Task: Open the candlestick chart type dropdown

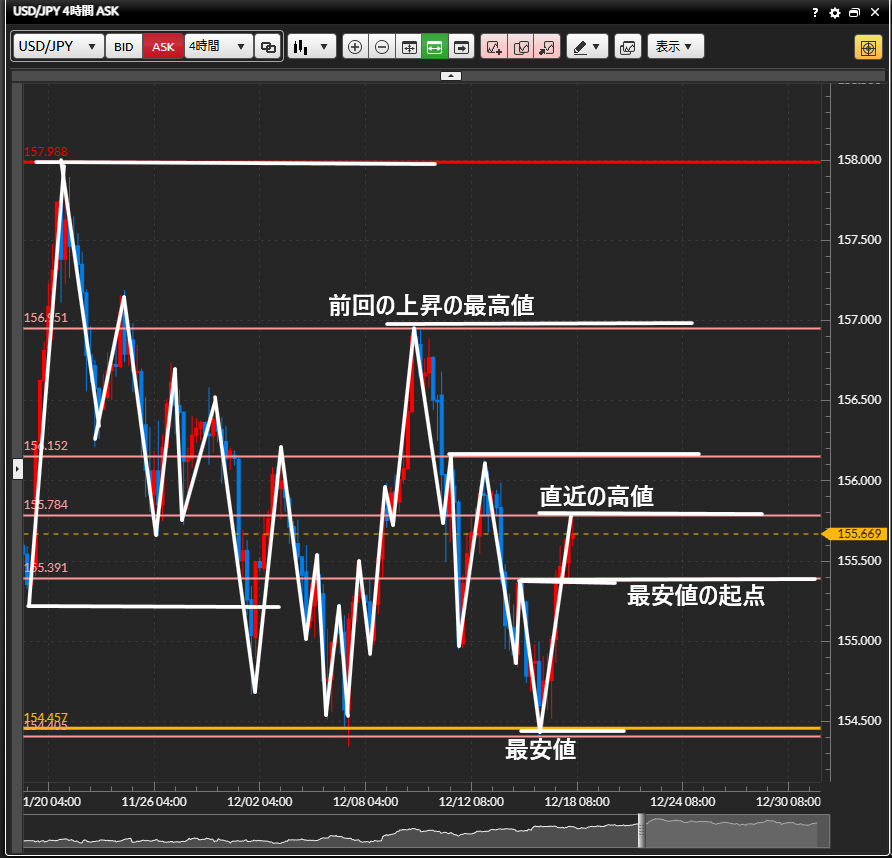Action: (311, 47)
